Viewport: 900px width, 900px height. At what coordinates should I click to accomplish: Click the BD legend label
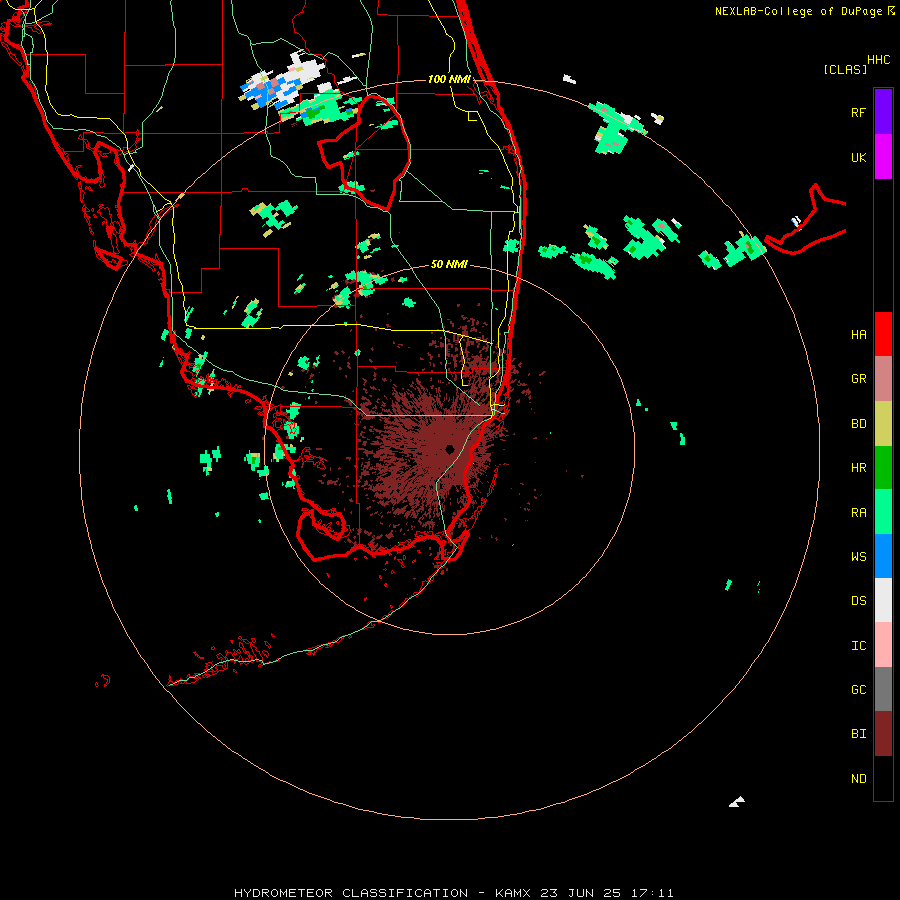[x=858, y=424]
